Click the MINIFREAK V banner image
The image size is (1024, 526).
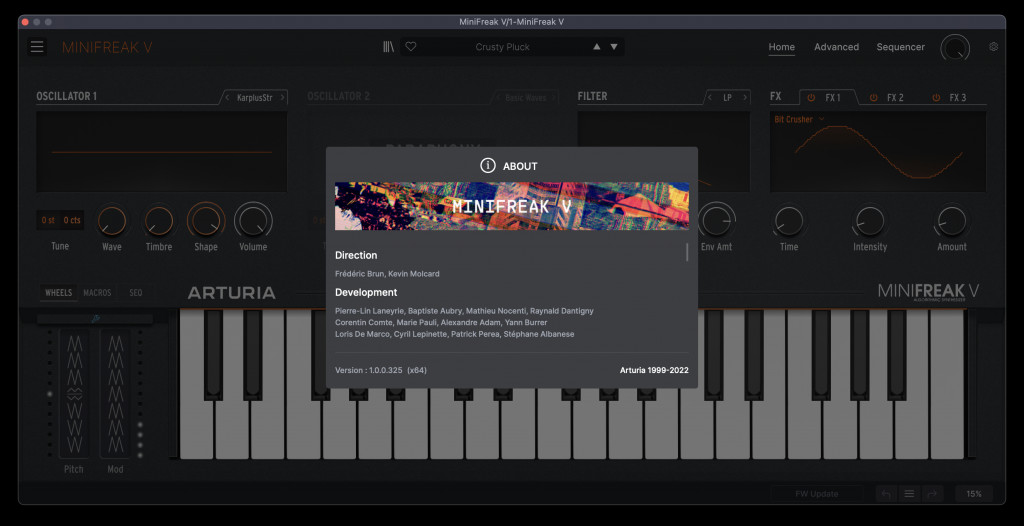[x=512, y=206]
